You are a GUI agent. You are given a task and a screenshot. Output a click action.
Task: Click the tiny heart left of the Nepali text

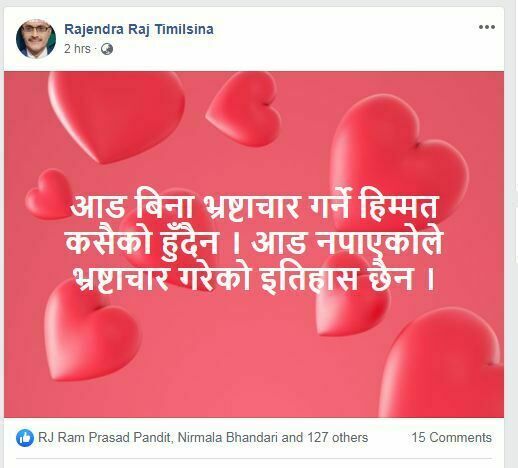coord(47,194)
